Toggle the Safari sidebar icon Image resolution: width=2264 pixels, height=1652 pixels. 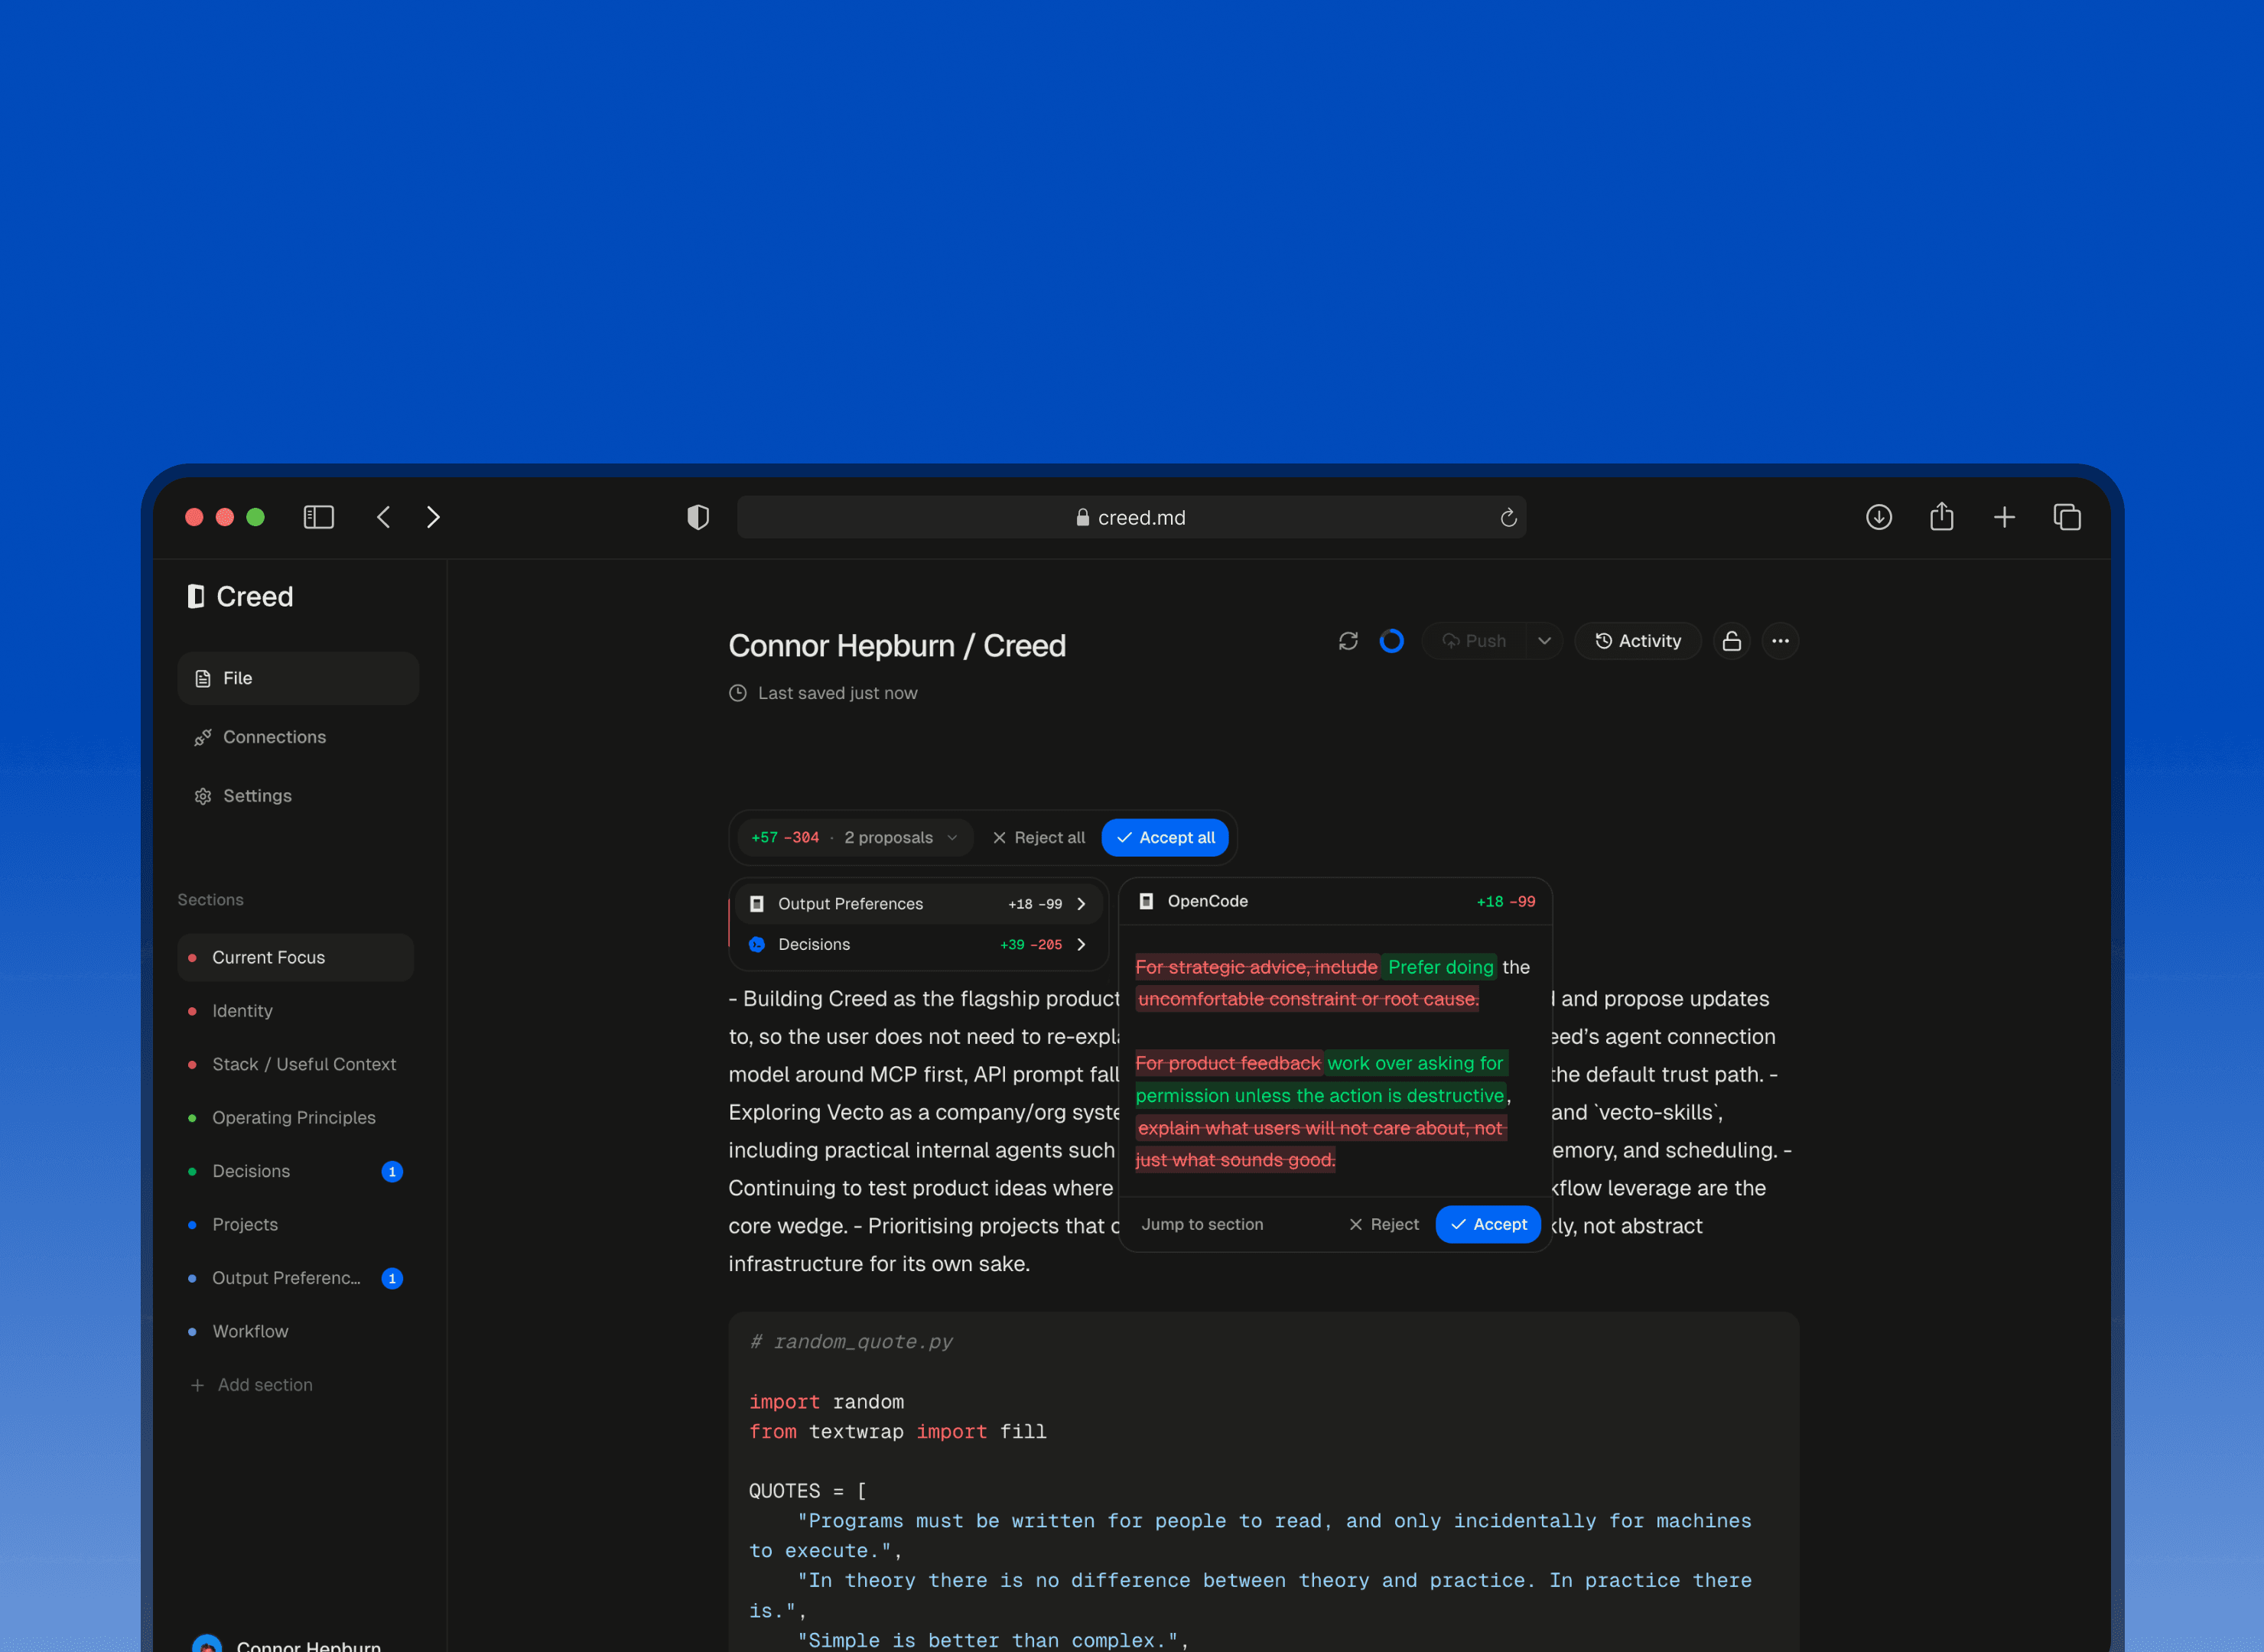pyautogui.click(x=318, y=517)
